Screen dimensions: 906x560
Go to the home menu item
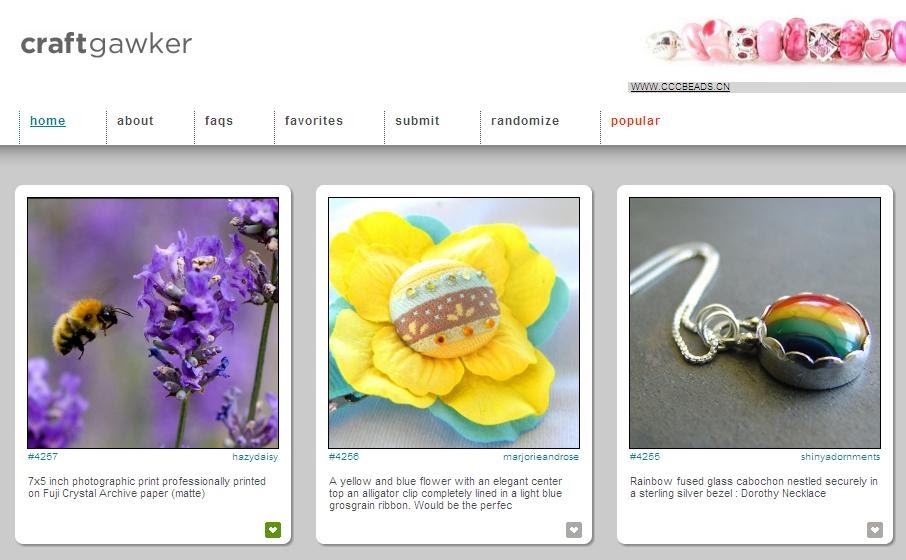pyautogui.click(x=47, y=121)
